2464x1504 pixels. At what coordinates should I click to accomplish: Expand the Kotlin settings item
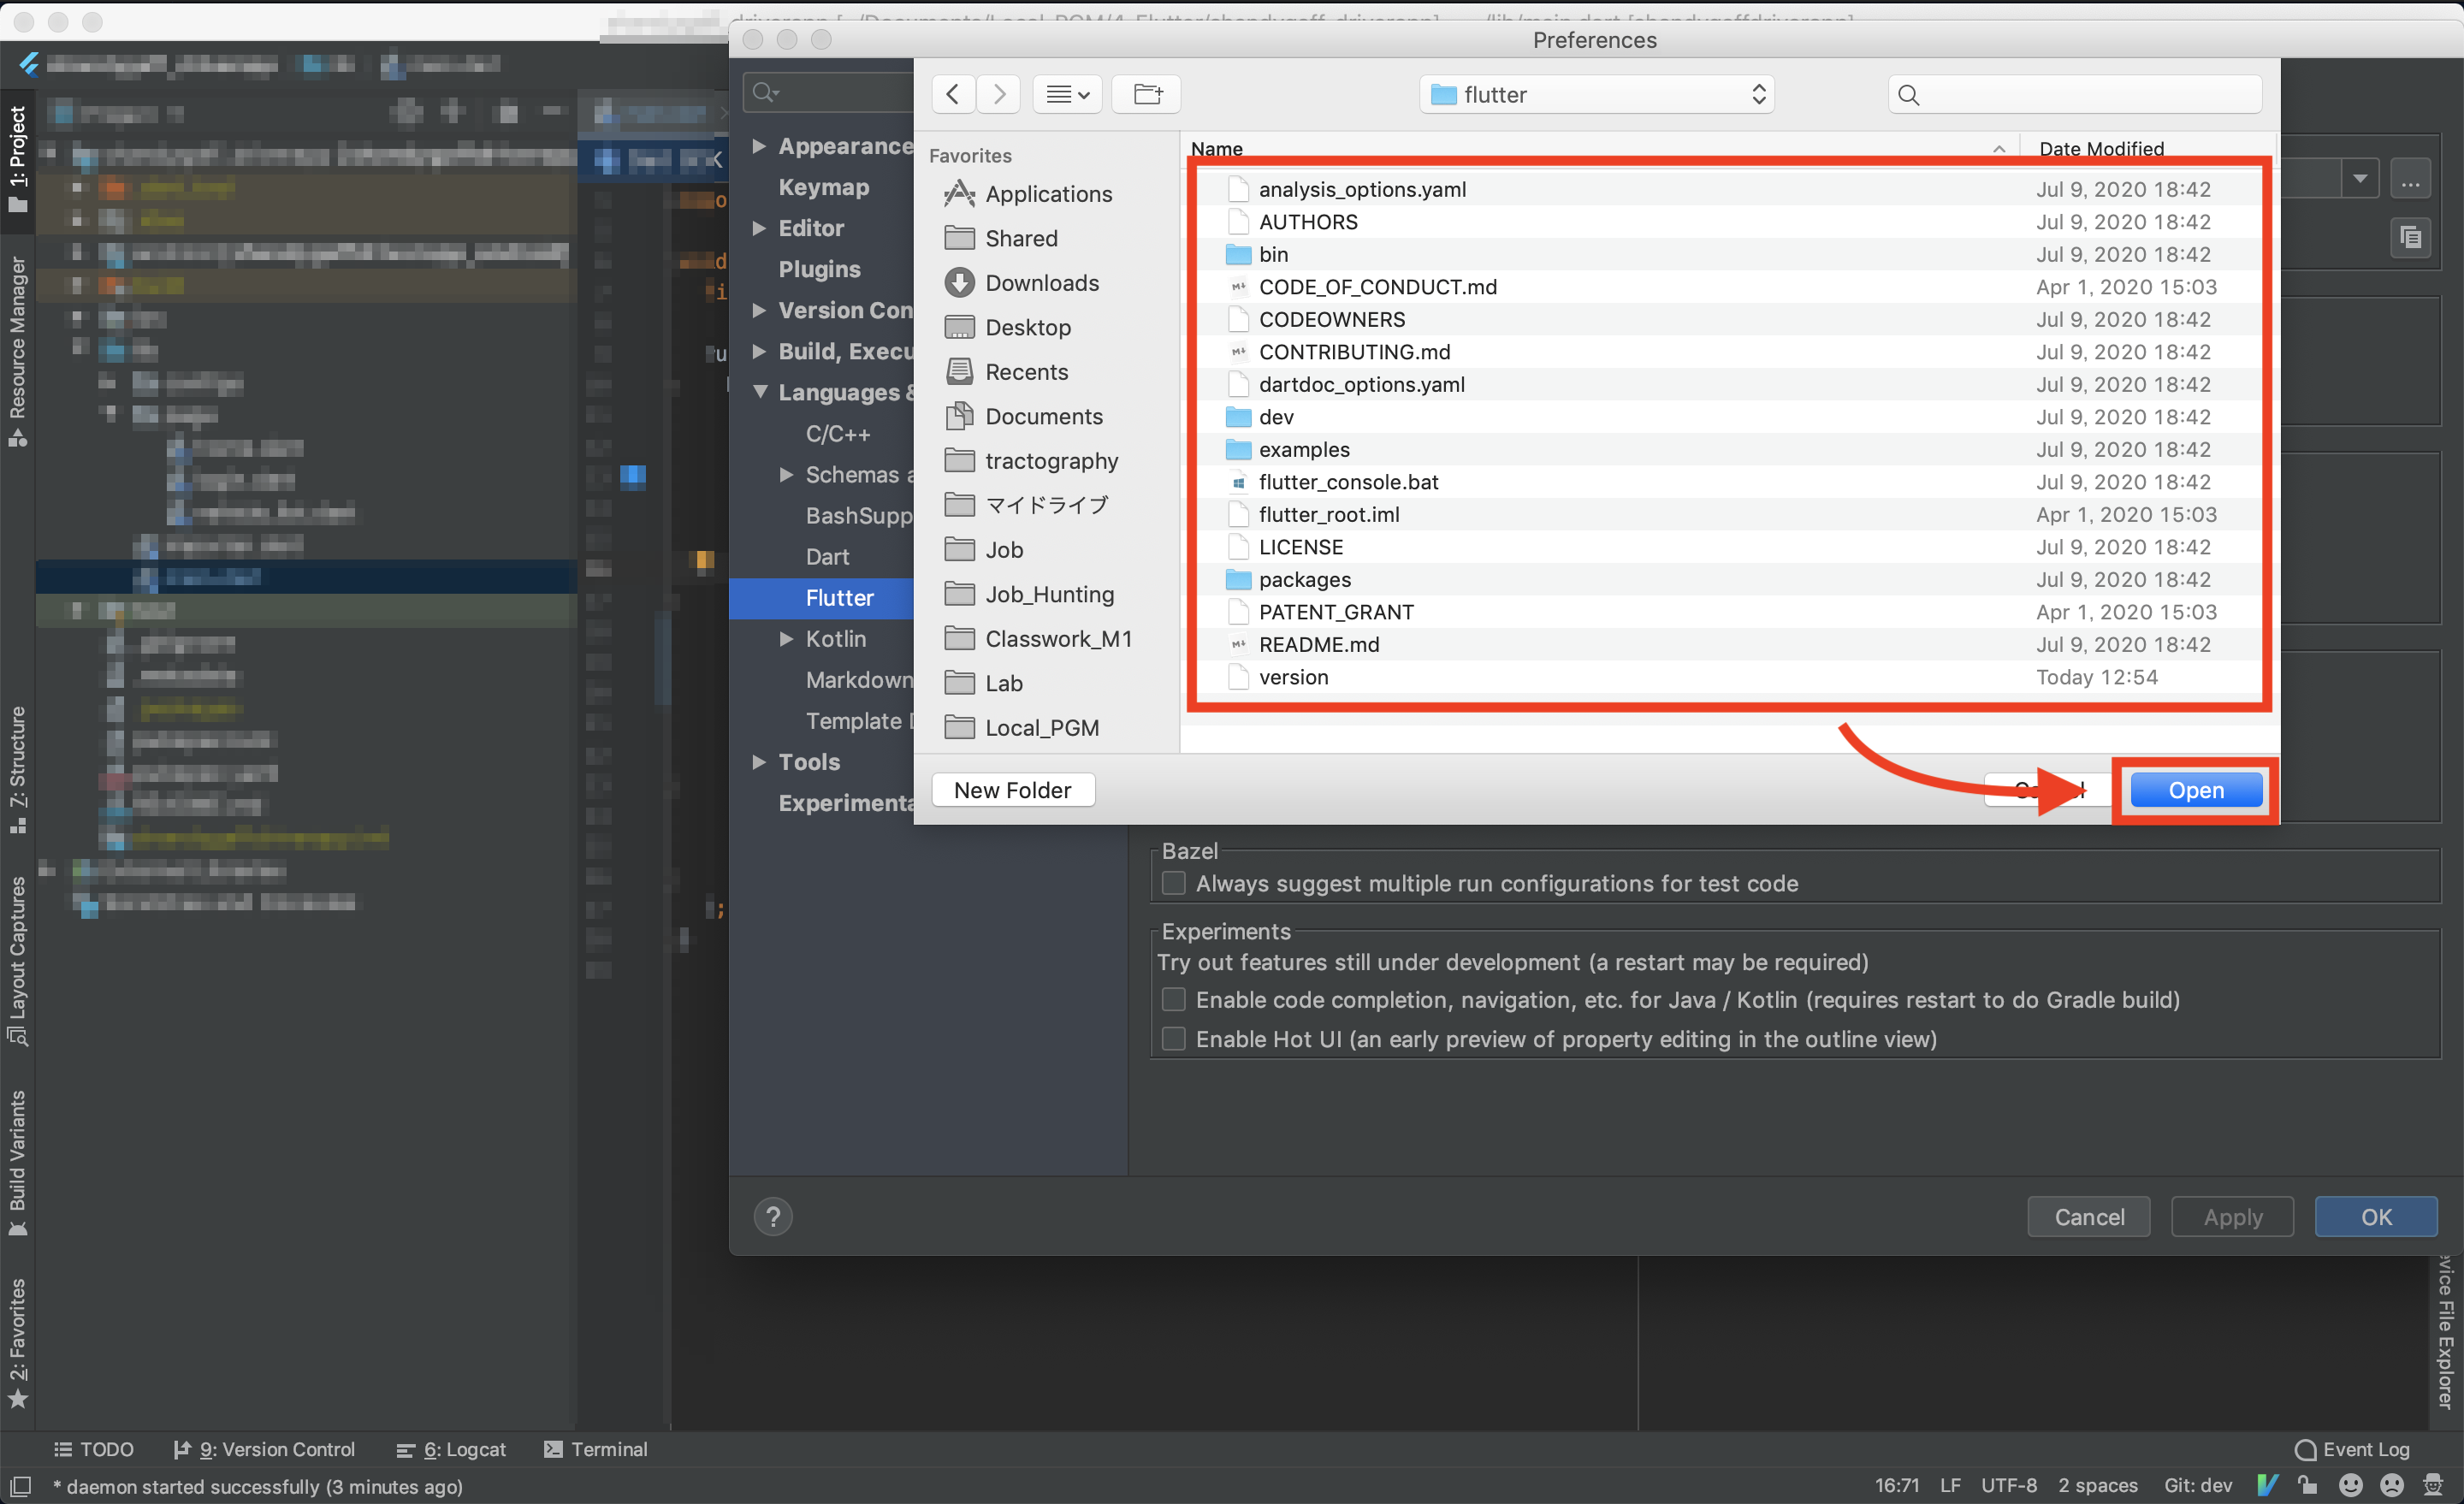coord(786,638)
